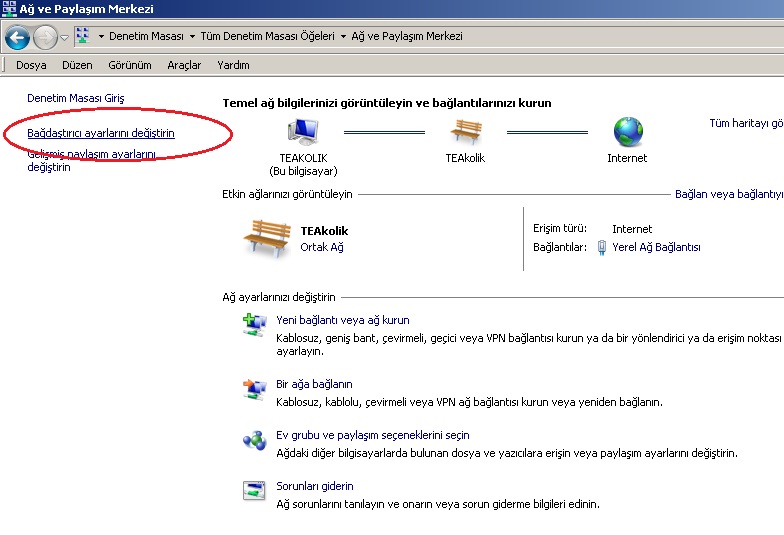Click the homegroup spheres icon

[x=254, y=440]
